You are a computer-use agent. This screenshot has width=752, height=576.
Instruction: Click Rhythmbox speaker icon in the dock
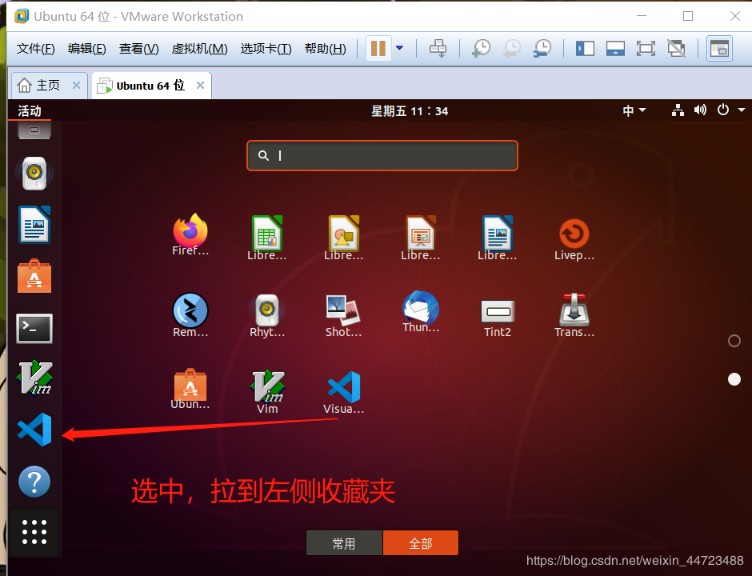point(34,173)
